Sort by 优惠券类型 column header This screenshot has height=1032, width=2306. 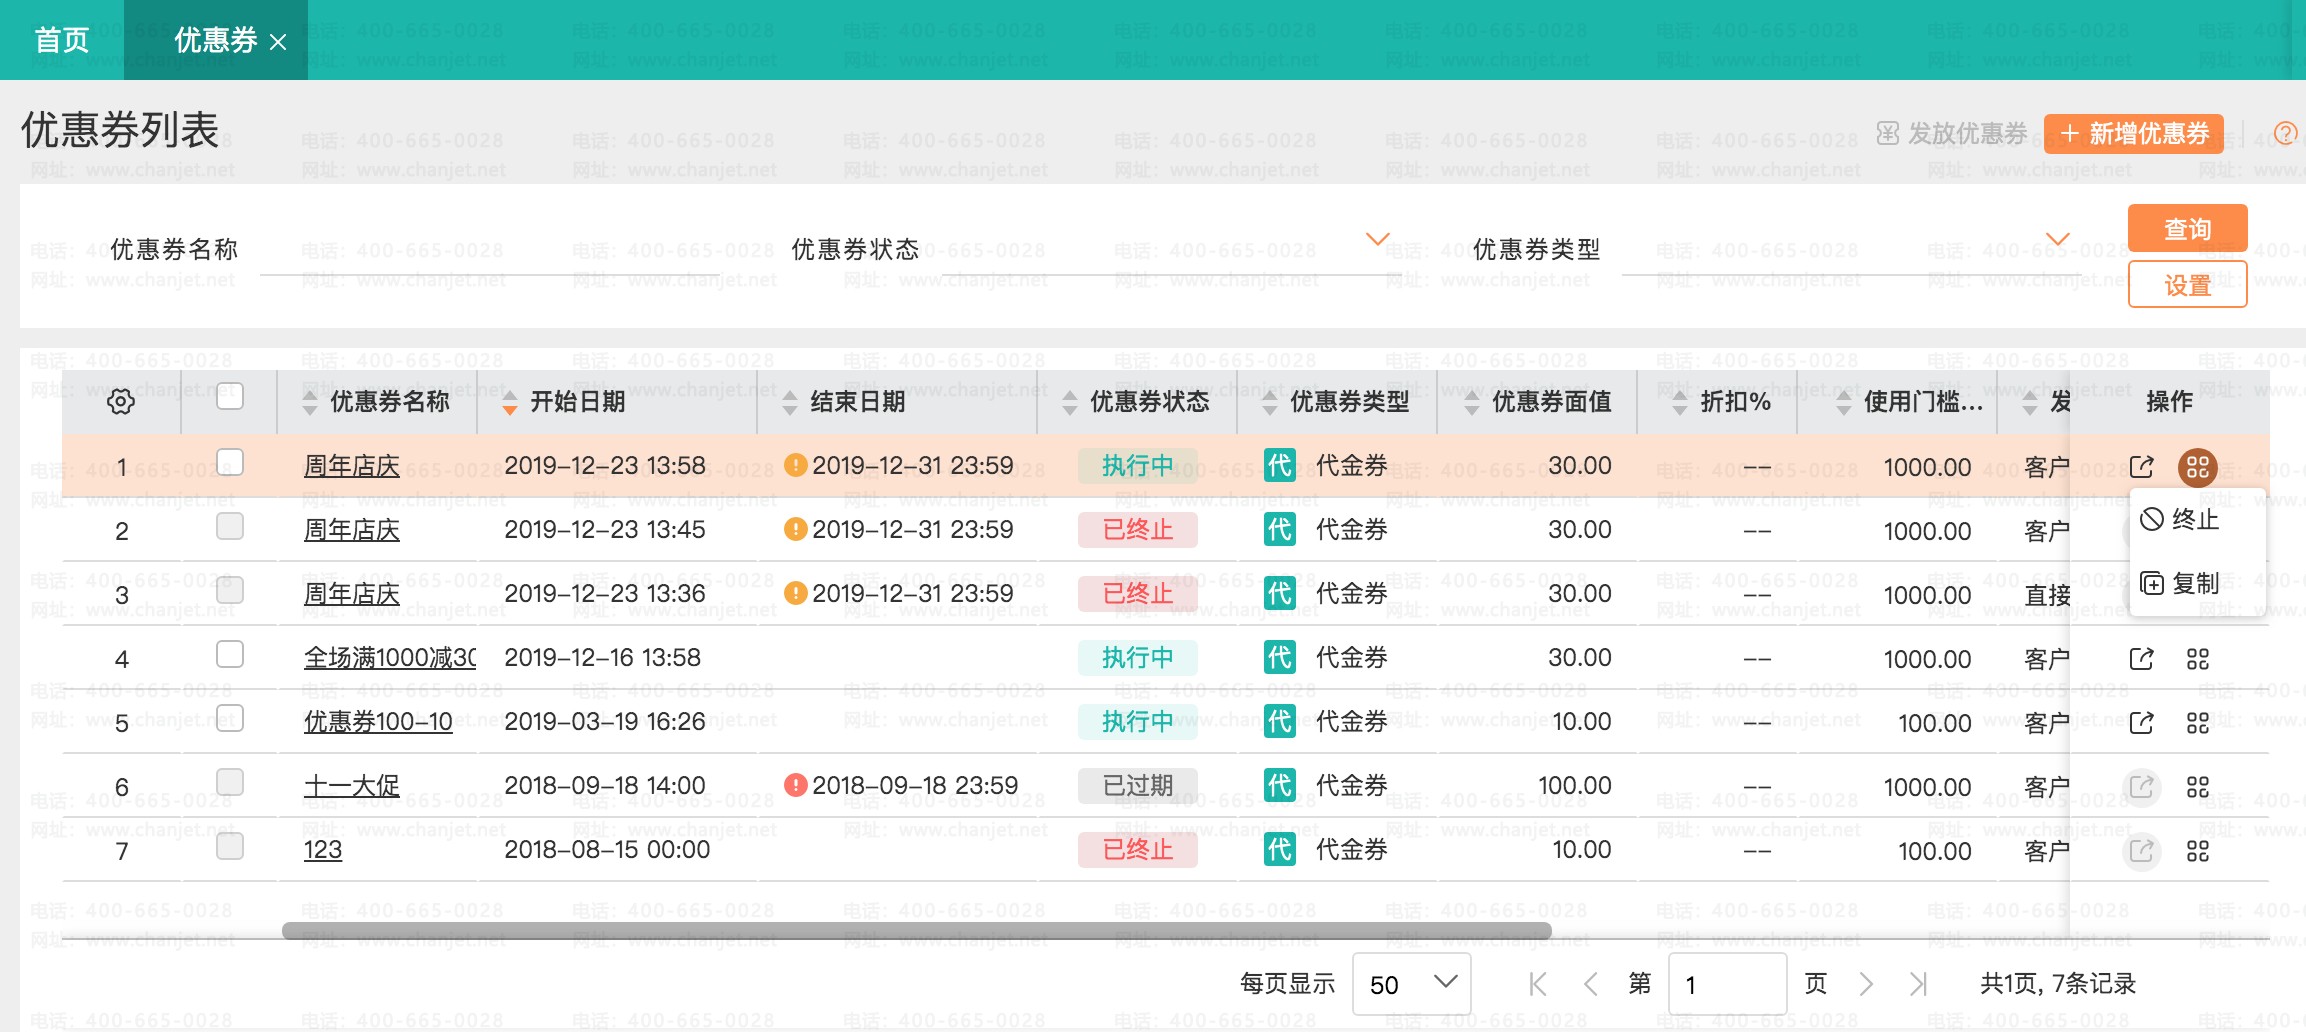click(1269, 402)
